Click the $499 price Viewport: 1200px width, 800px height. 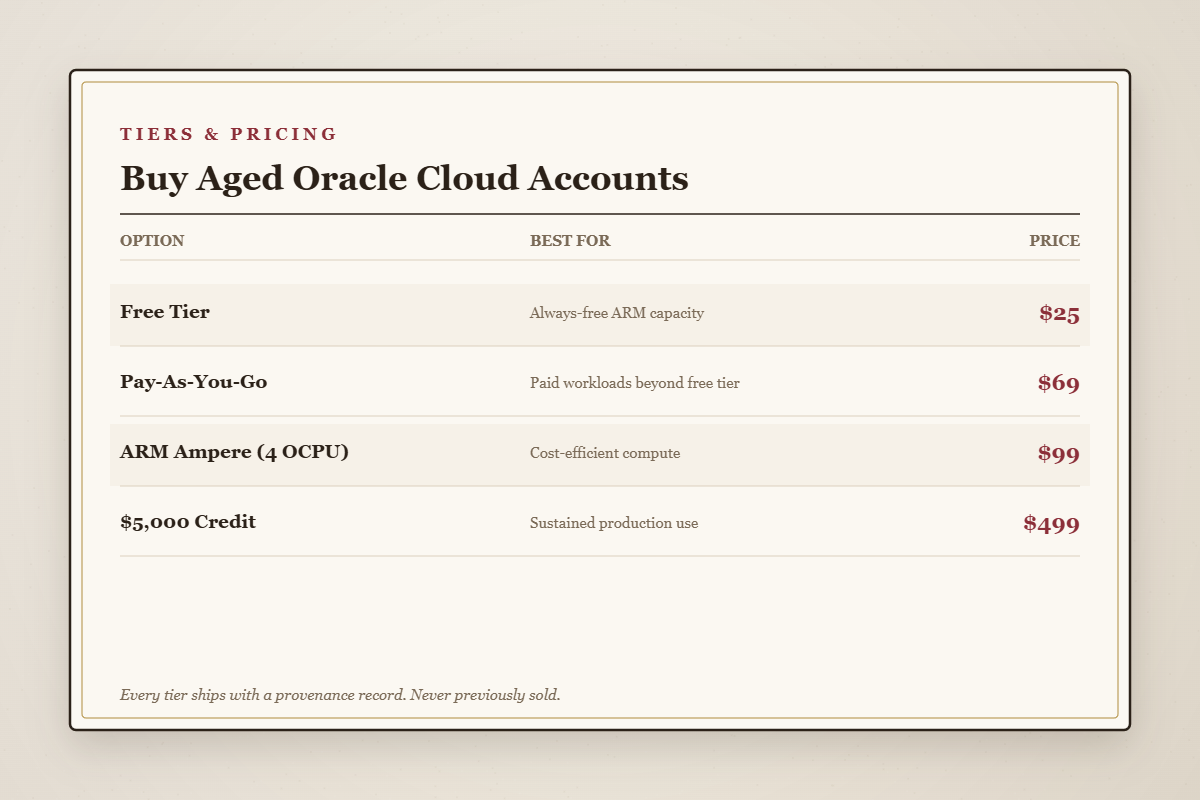[x=1052, y=523]
